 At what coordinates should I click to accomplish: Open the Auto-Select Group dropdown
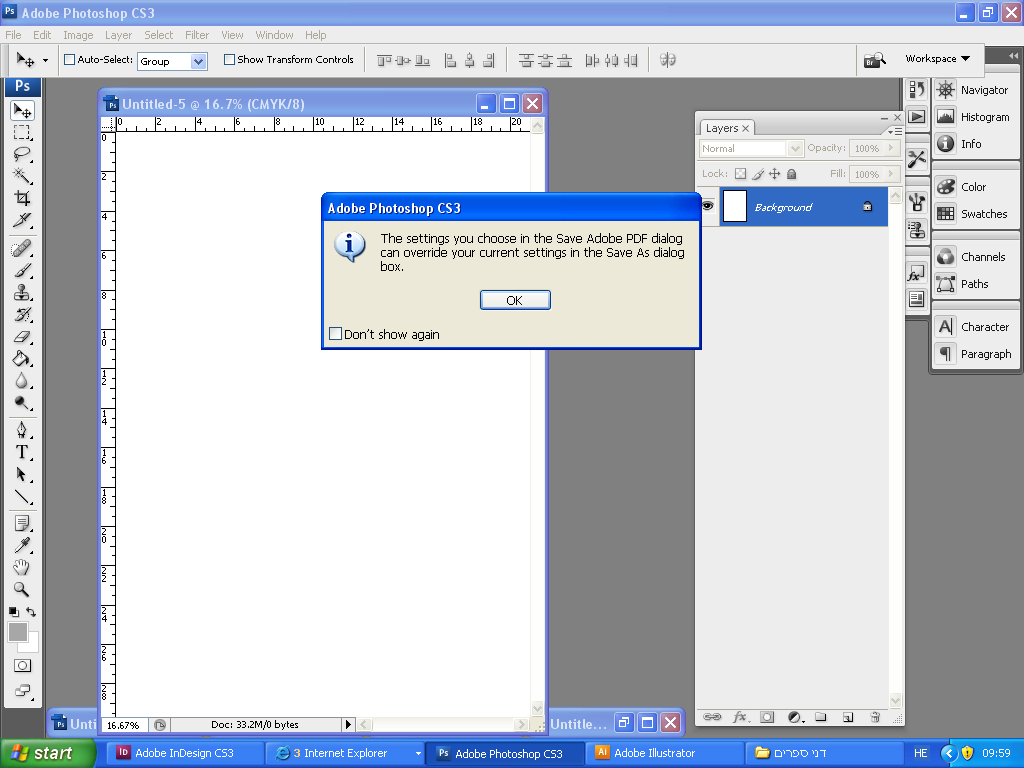[199, 61]
